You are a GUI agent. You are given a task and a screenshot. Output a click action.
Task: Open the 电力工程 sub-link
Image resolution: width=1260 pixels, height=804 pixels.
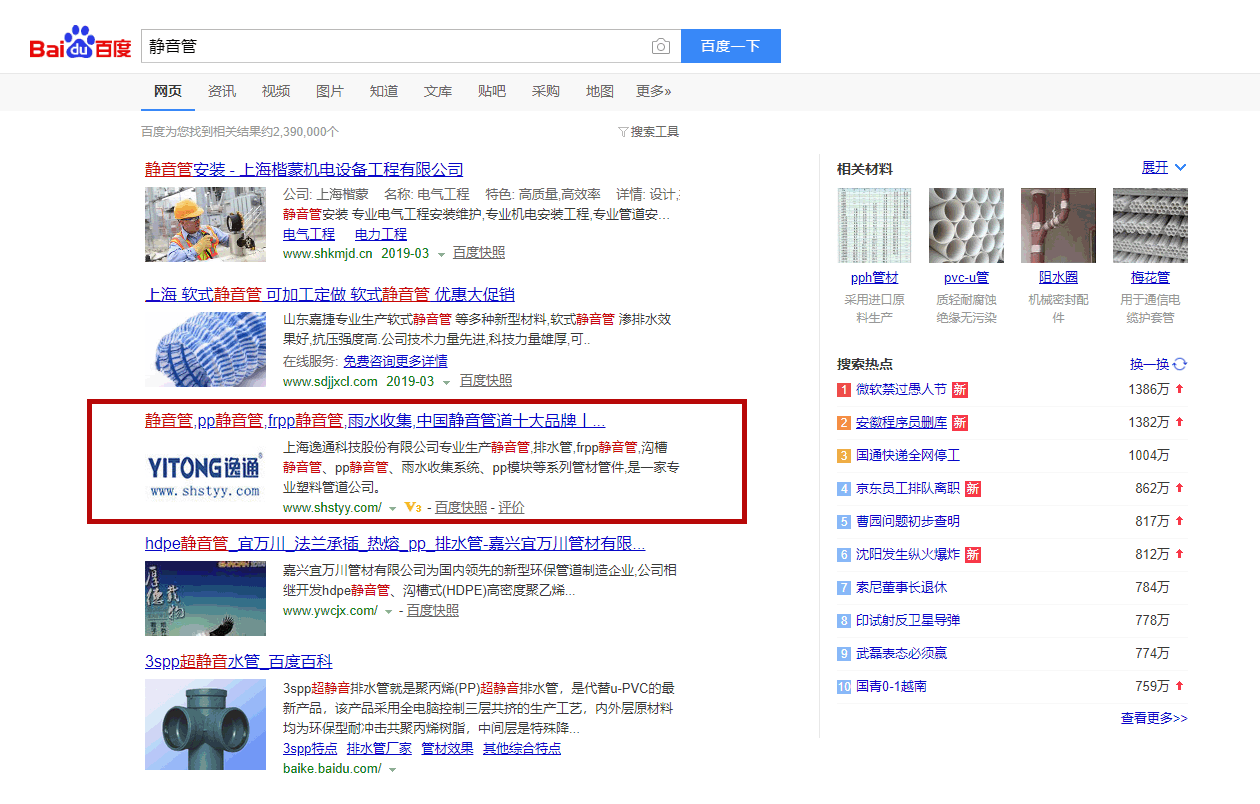coord(381,234)
